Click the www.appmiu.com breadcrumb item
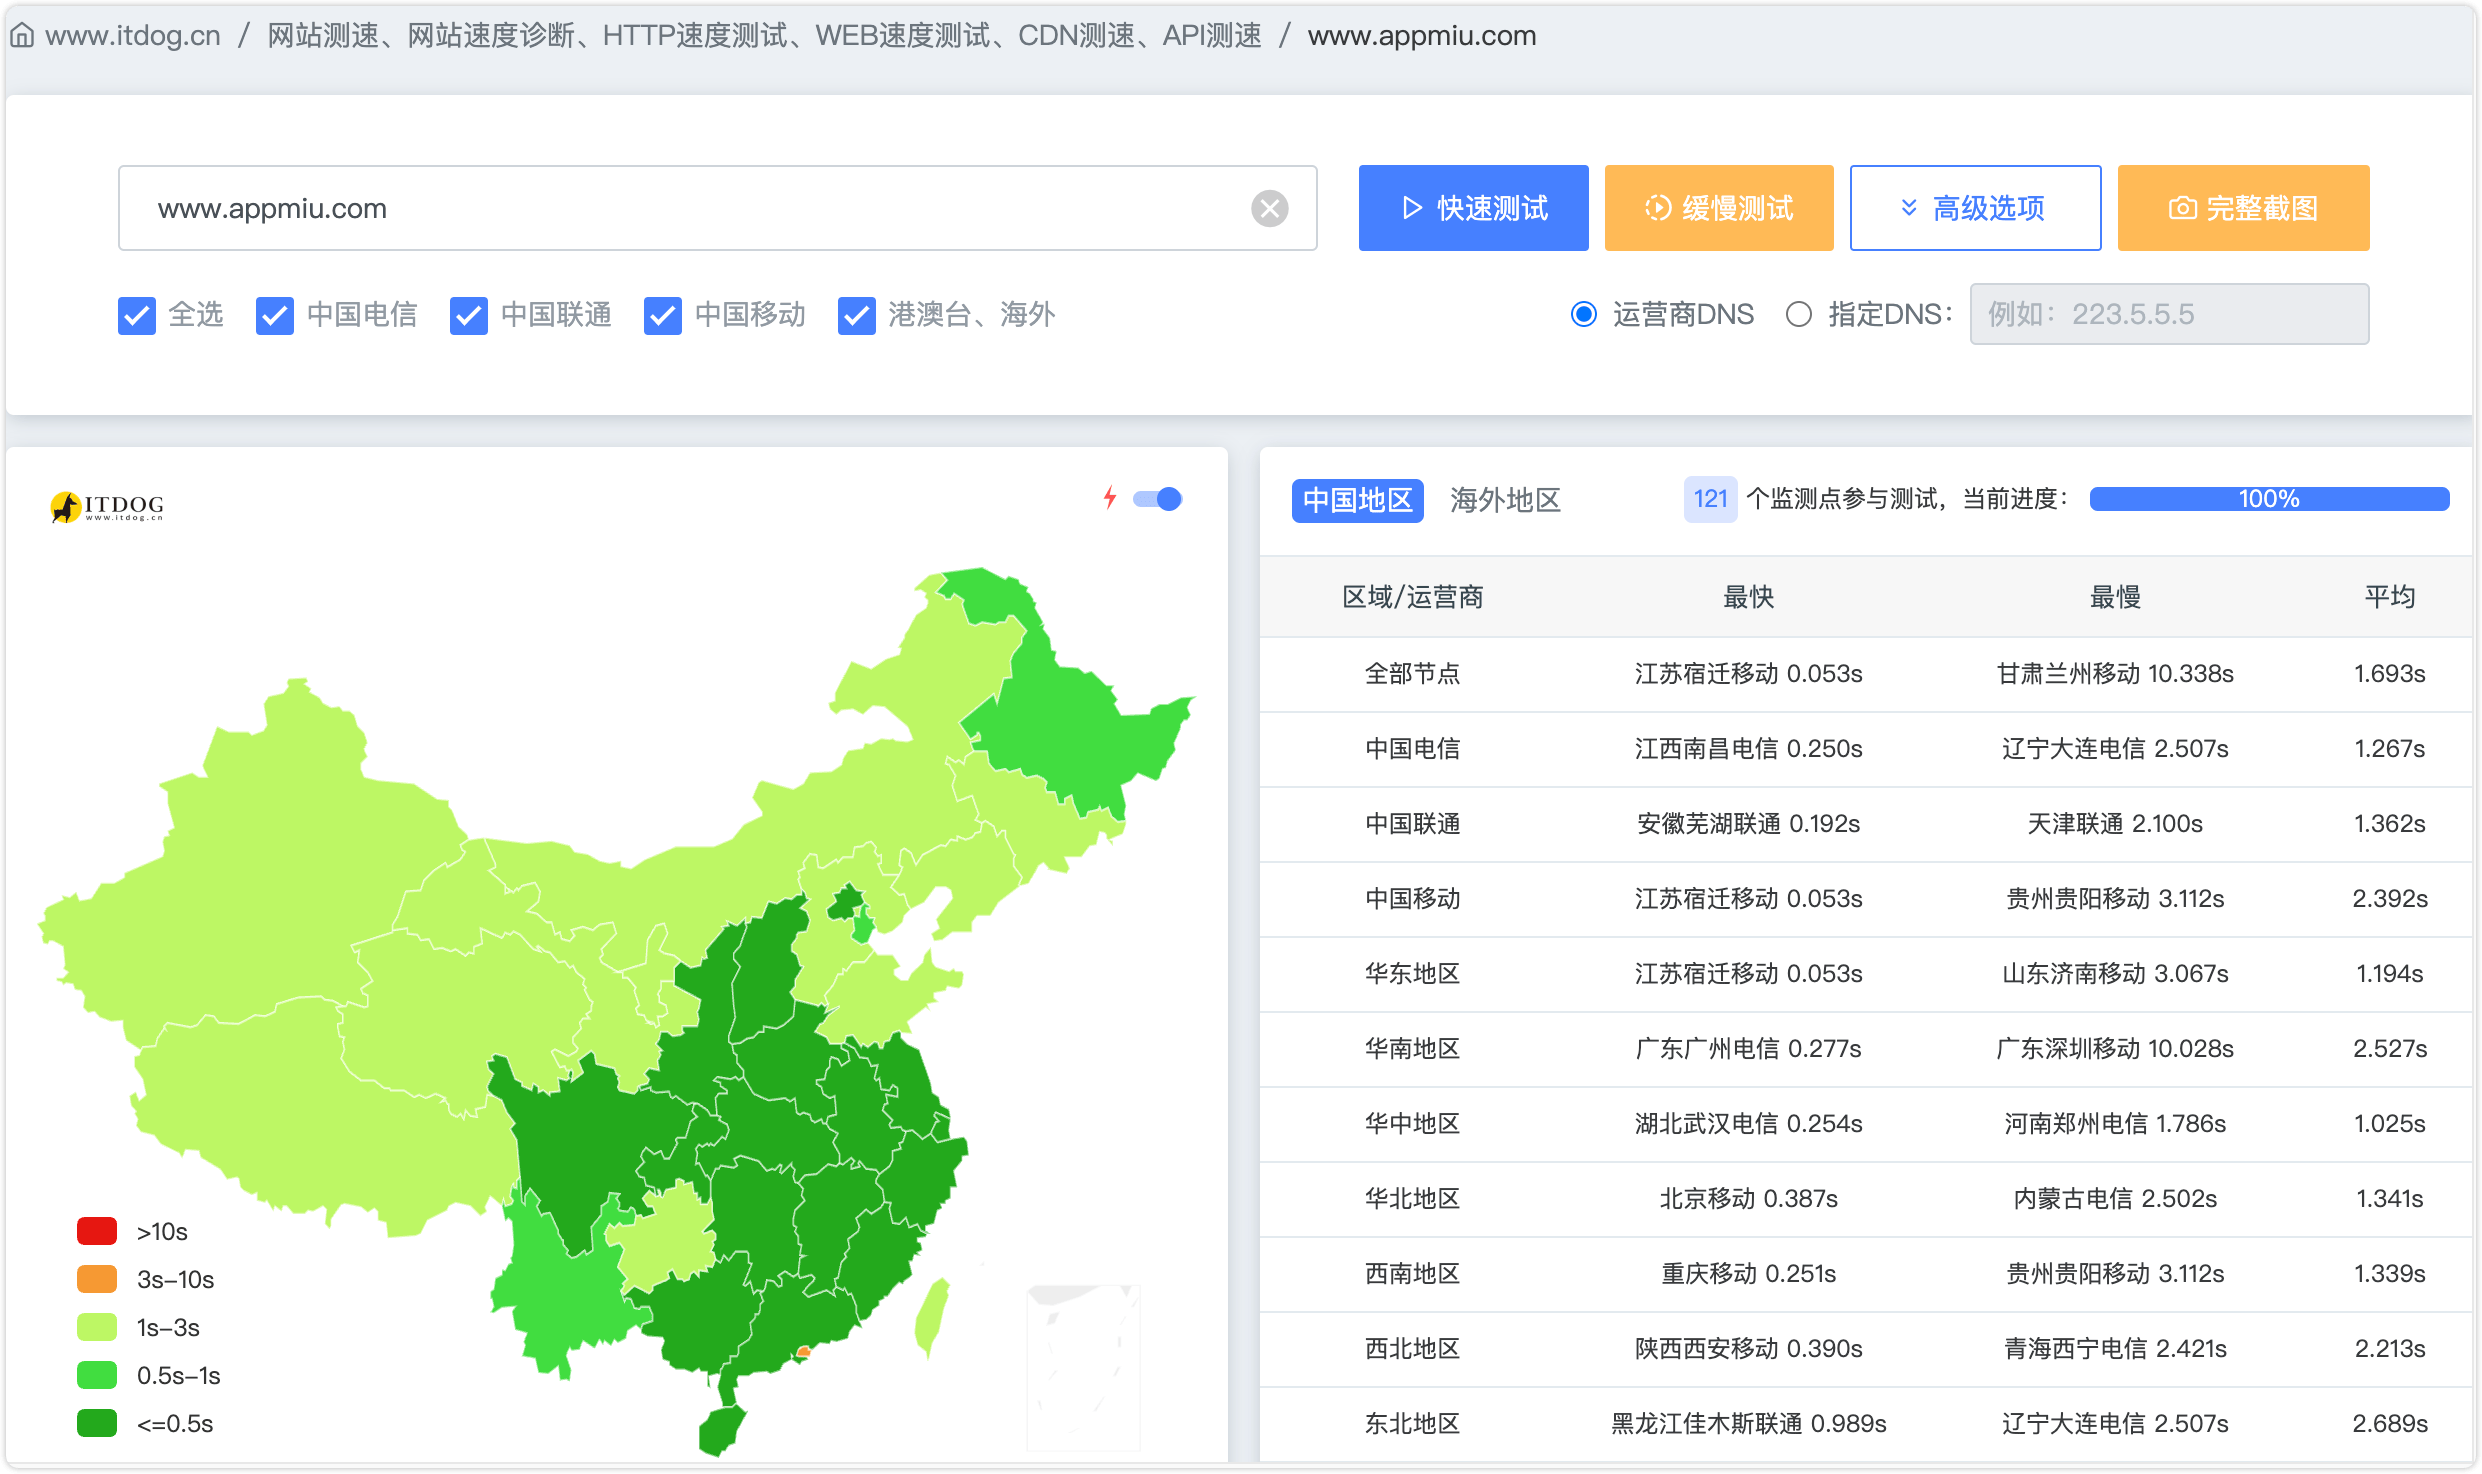2482x1474 pixels. (x=1422, y=36)
